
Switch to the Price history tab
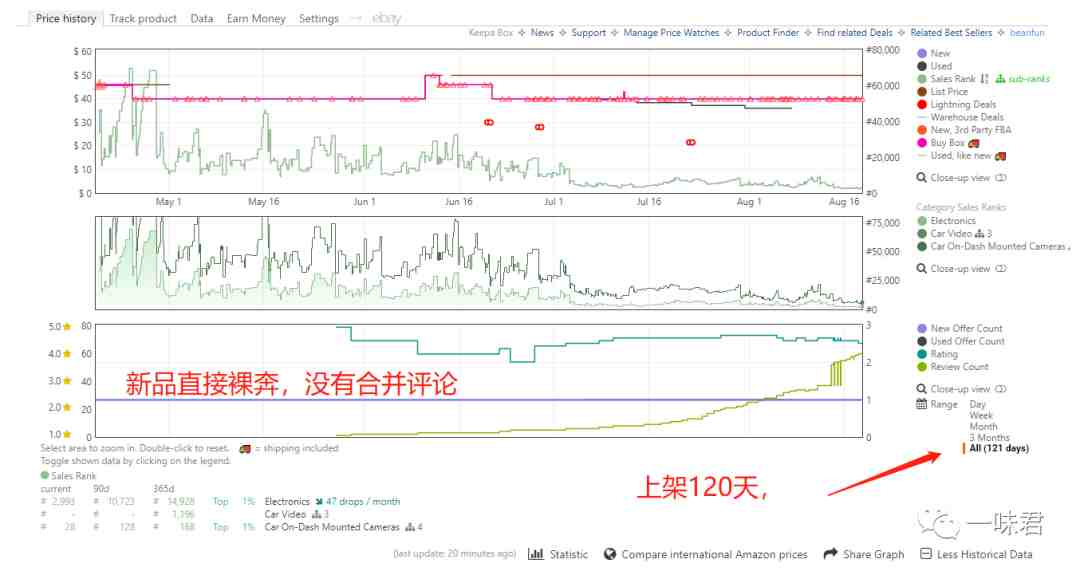coord(65,19)
